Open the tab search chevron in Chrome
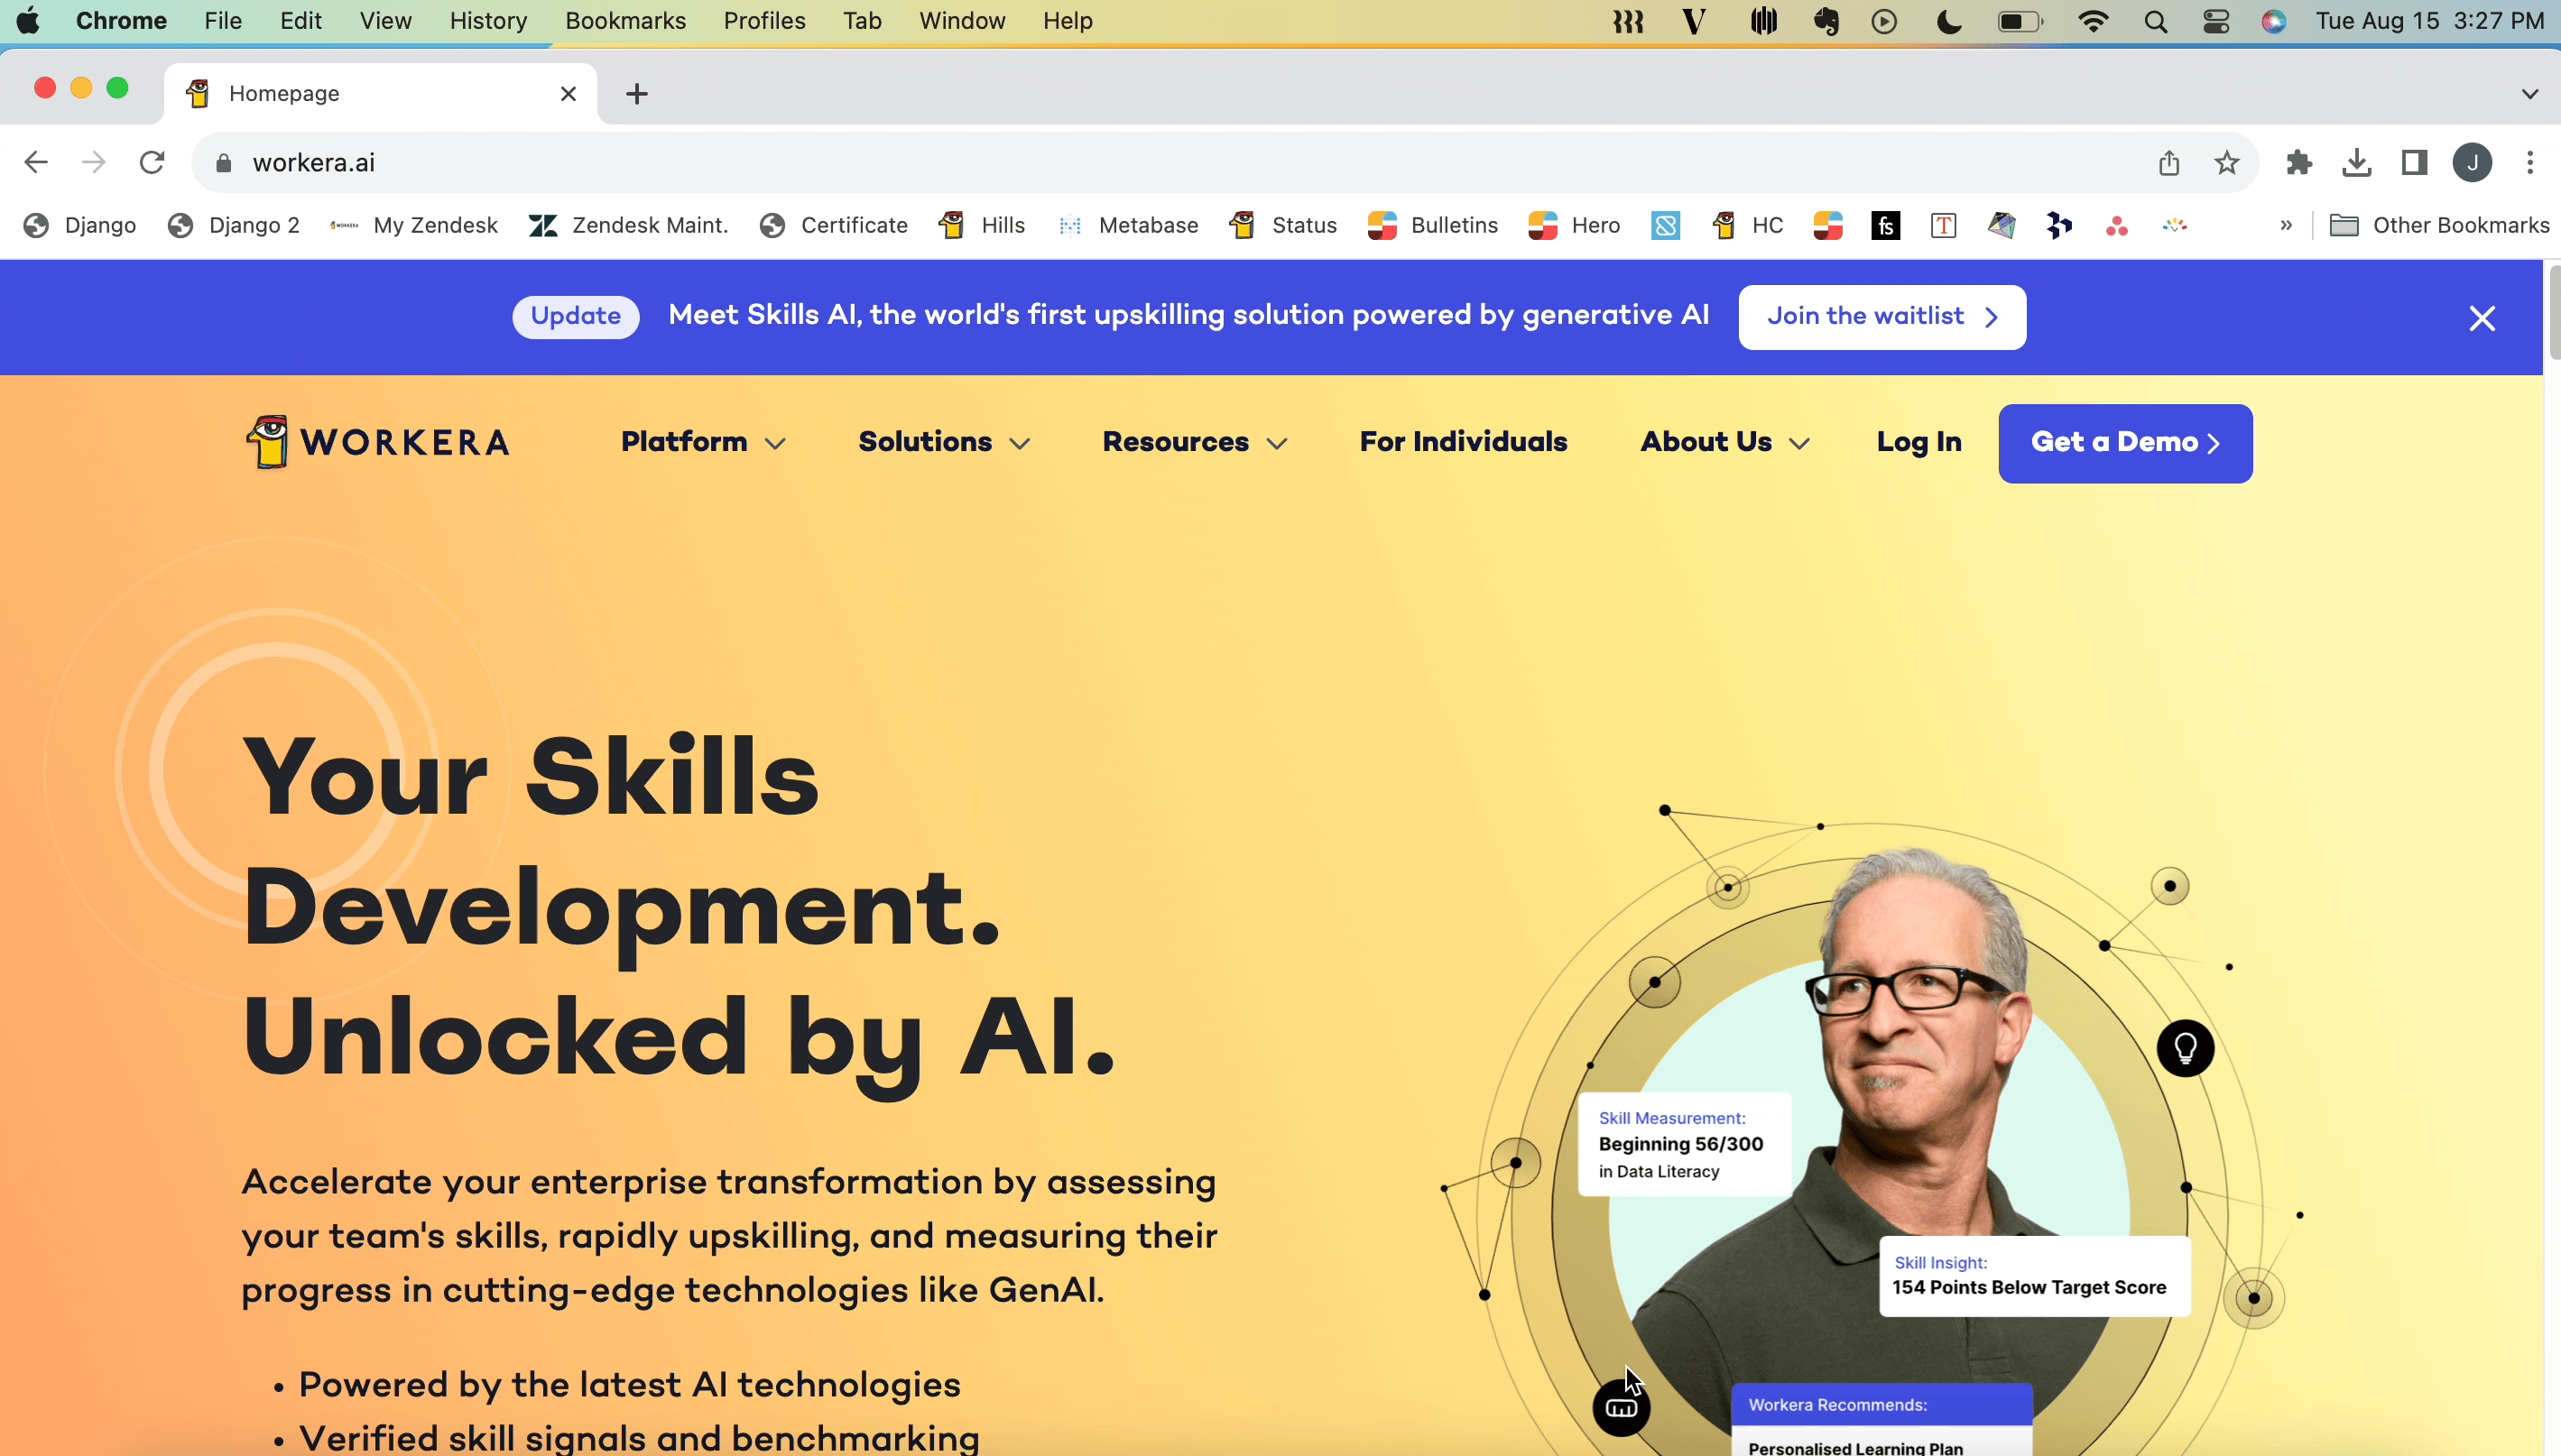Image resolution: width=2561 pixels, height=1456 pixels. (2530, 94)
